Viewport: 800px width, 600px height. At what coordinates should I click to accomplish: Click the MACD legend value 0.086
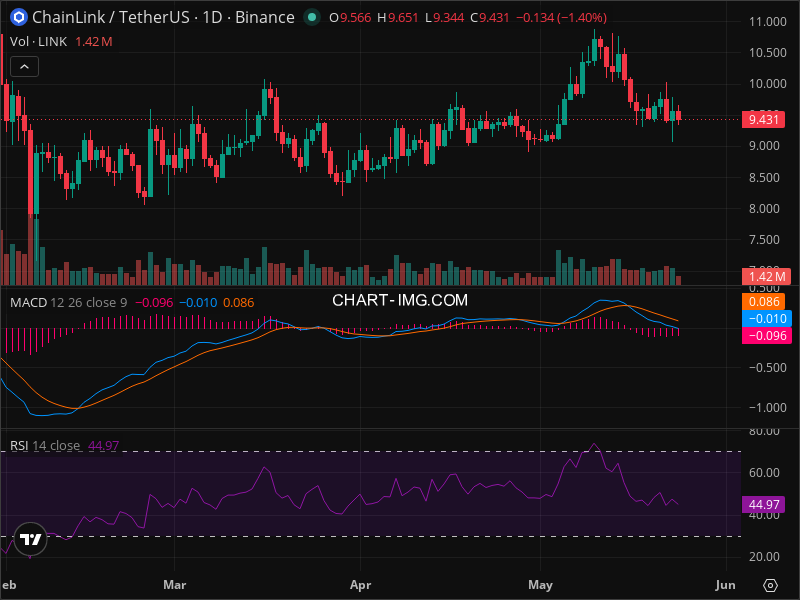pos(239,303)
